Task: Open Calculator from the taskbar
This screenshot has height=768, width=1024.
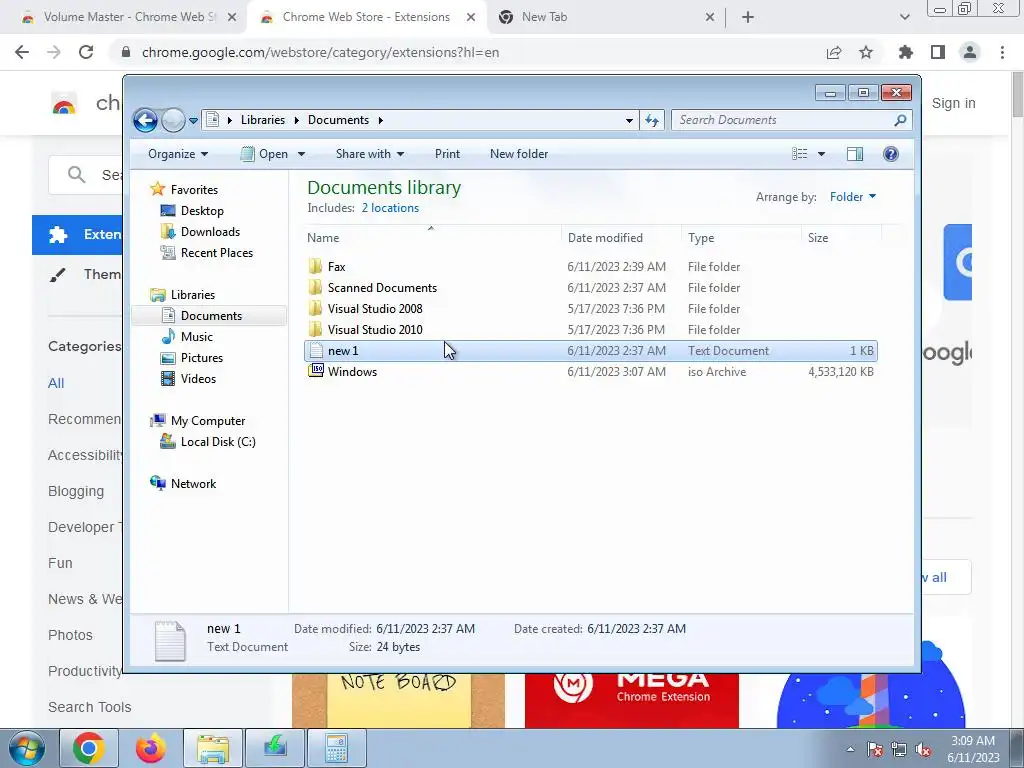Action: [336, 748]
